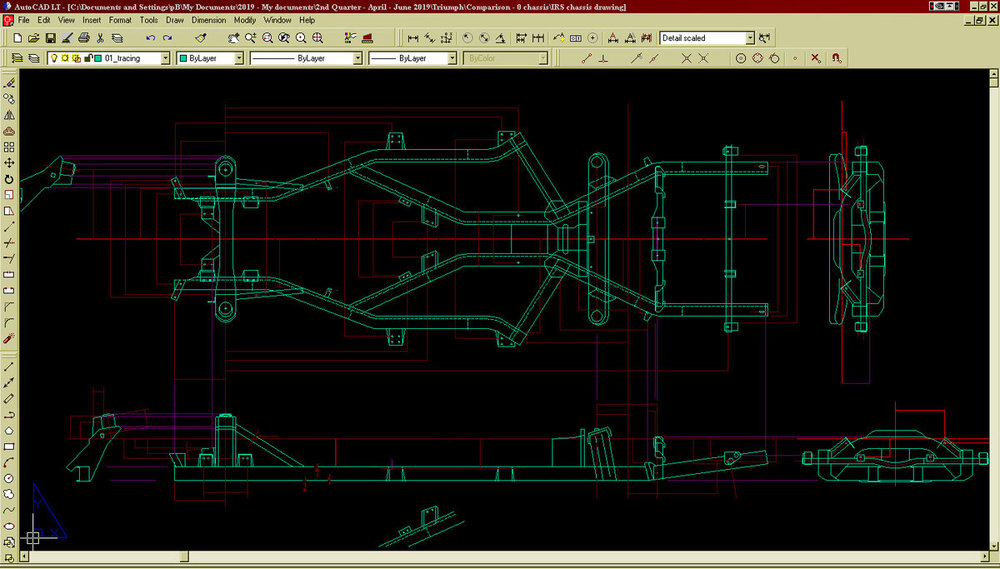Open the Draw menu
Viewport: 1000px width, 569px height.
pos(175,20)
